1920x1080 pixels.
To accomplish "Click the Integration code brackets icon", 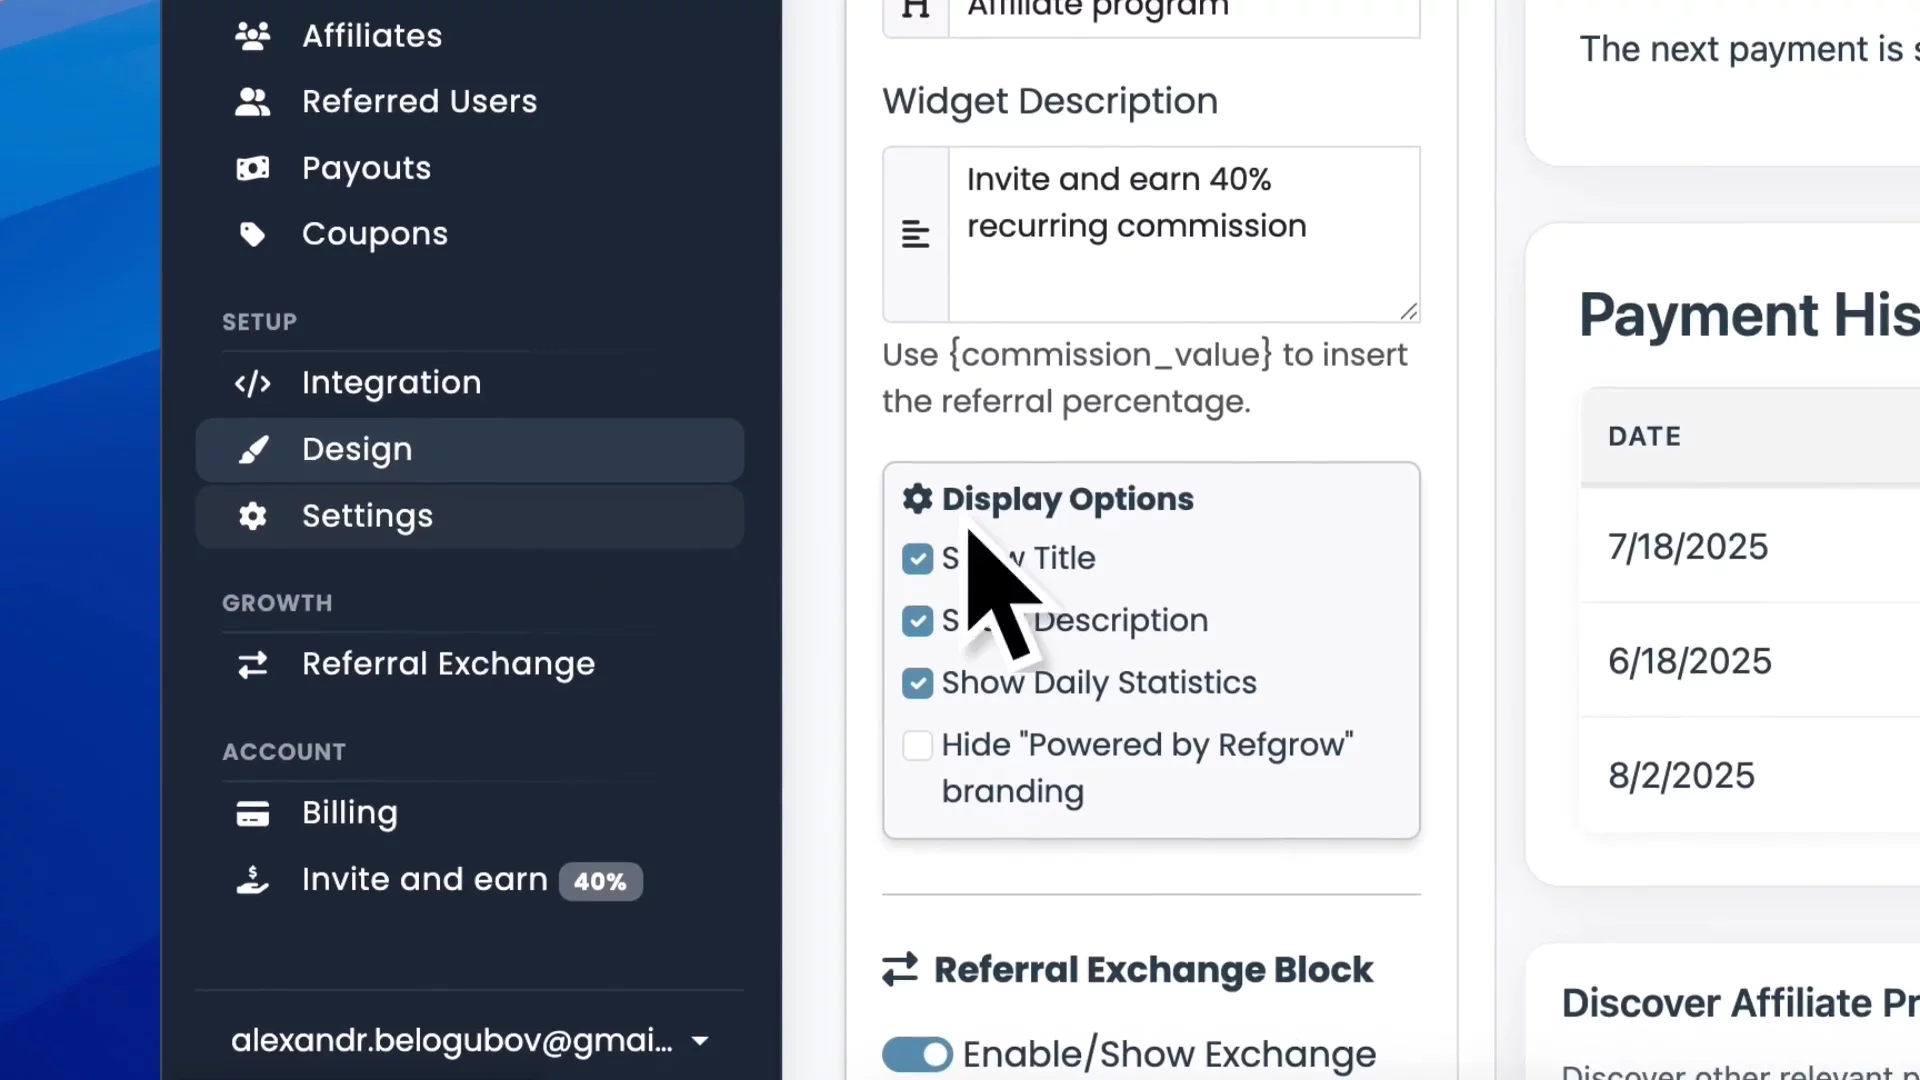I will [x=252, y=383].
